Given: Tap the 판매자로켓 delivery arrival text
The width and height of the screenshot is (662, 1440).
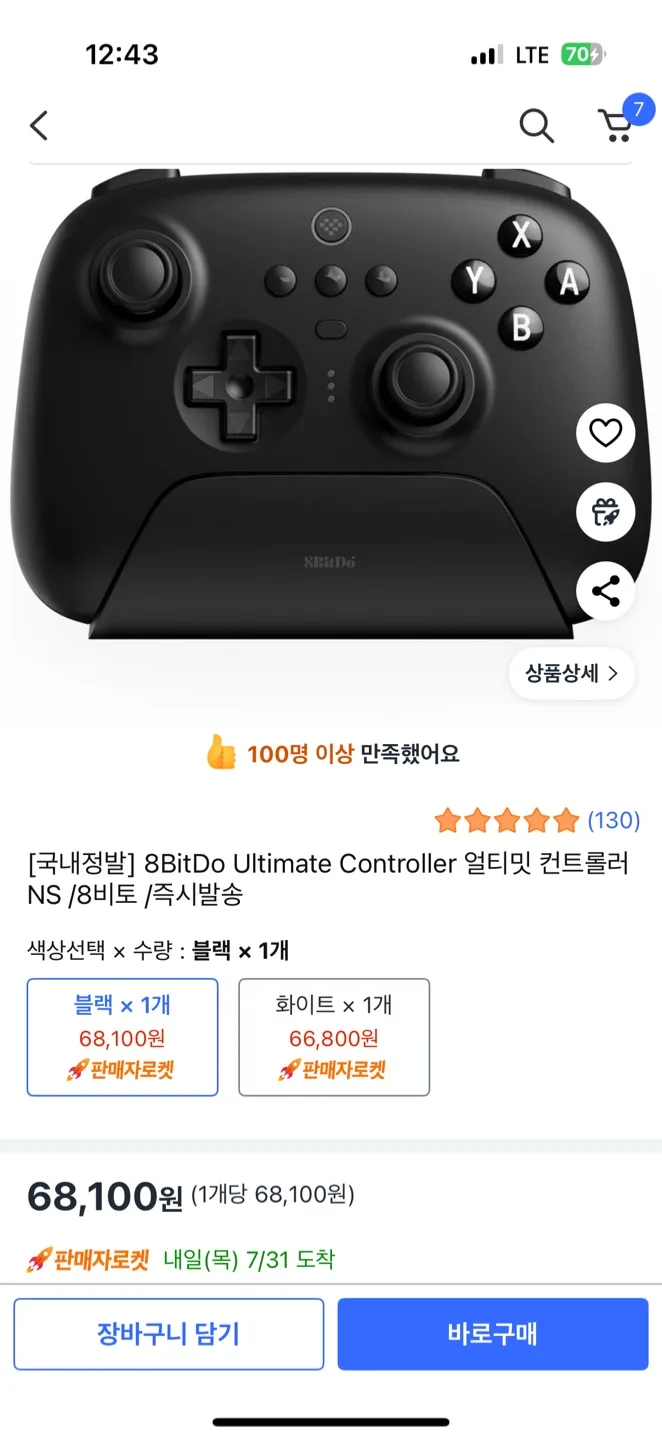Looking at the screenshot, I should (180, 1260).
